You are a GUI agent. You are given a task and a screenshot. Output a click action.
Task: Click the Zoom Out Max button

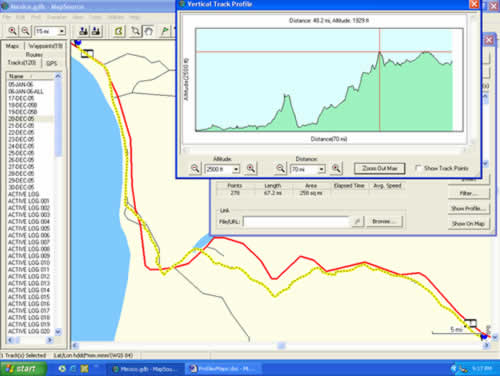[380, 168]
